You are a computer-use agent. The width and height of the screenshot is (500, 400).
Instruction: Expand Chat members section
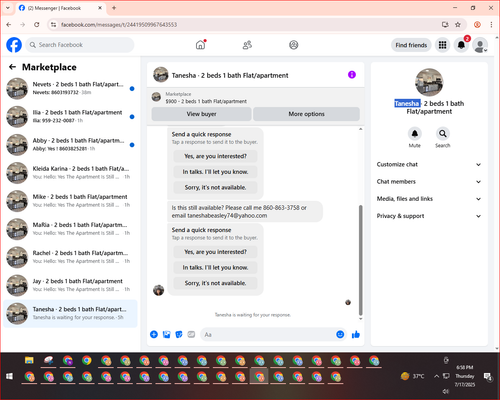429,182
